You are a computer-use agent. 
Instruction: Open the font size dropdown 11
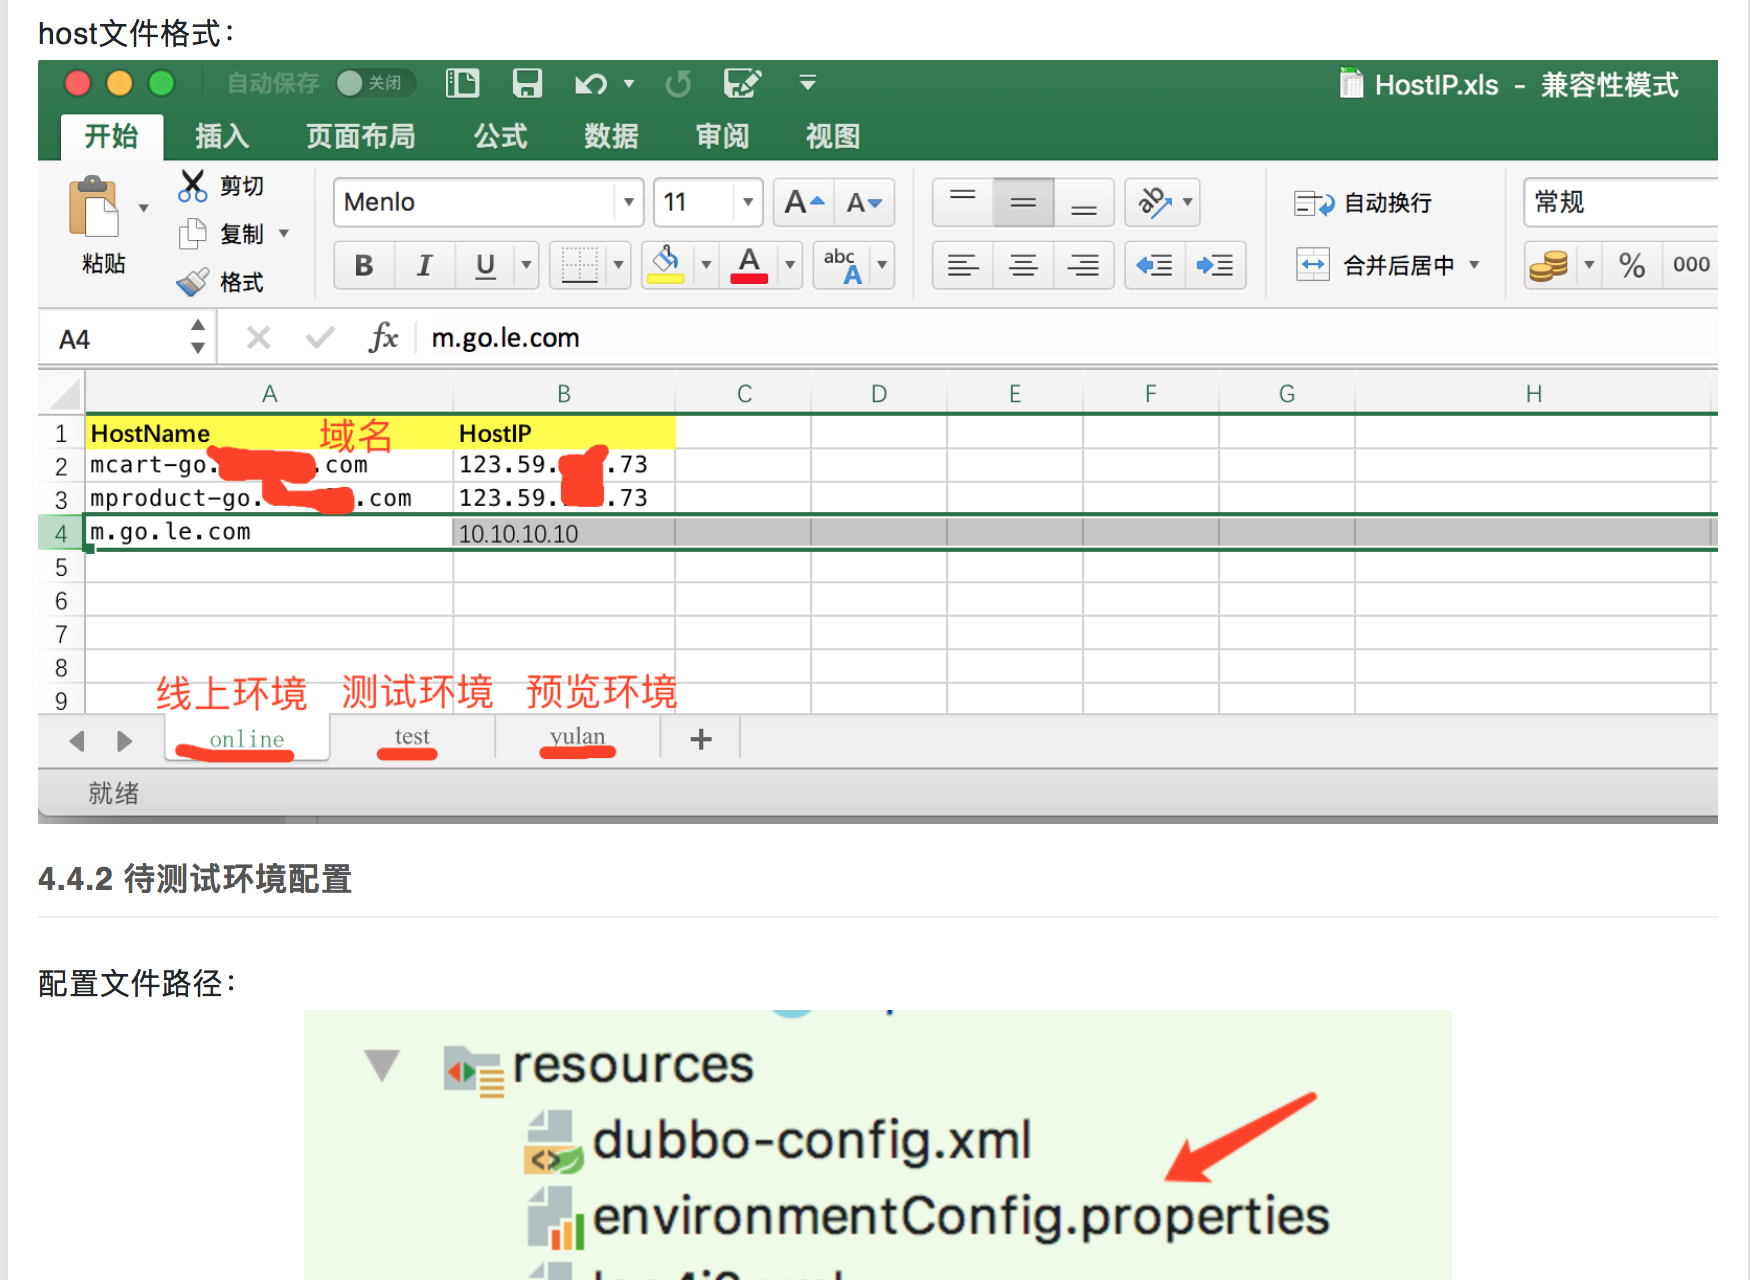[x=748, y=203]
